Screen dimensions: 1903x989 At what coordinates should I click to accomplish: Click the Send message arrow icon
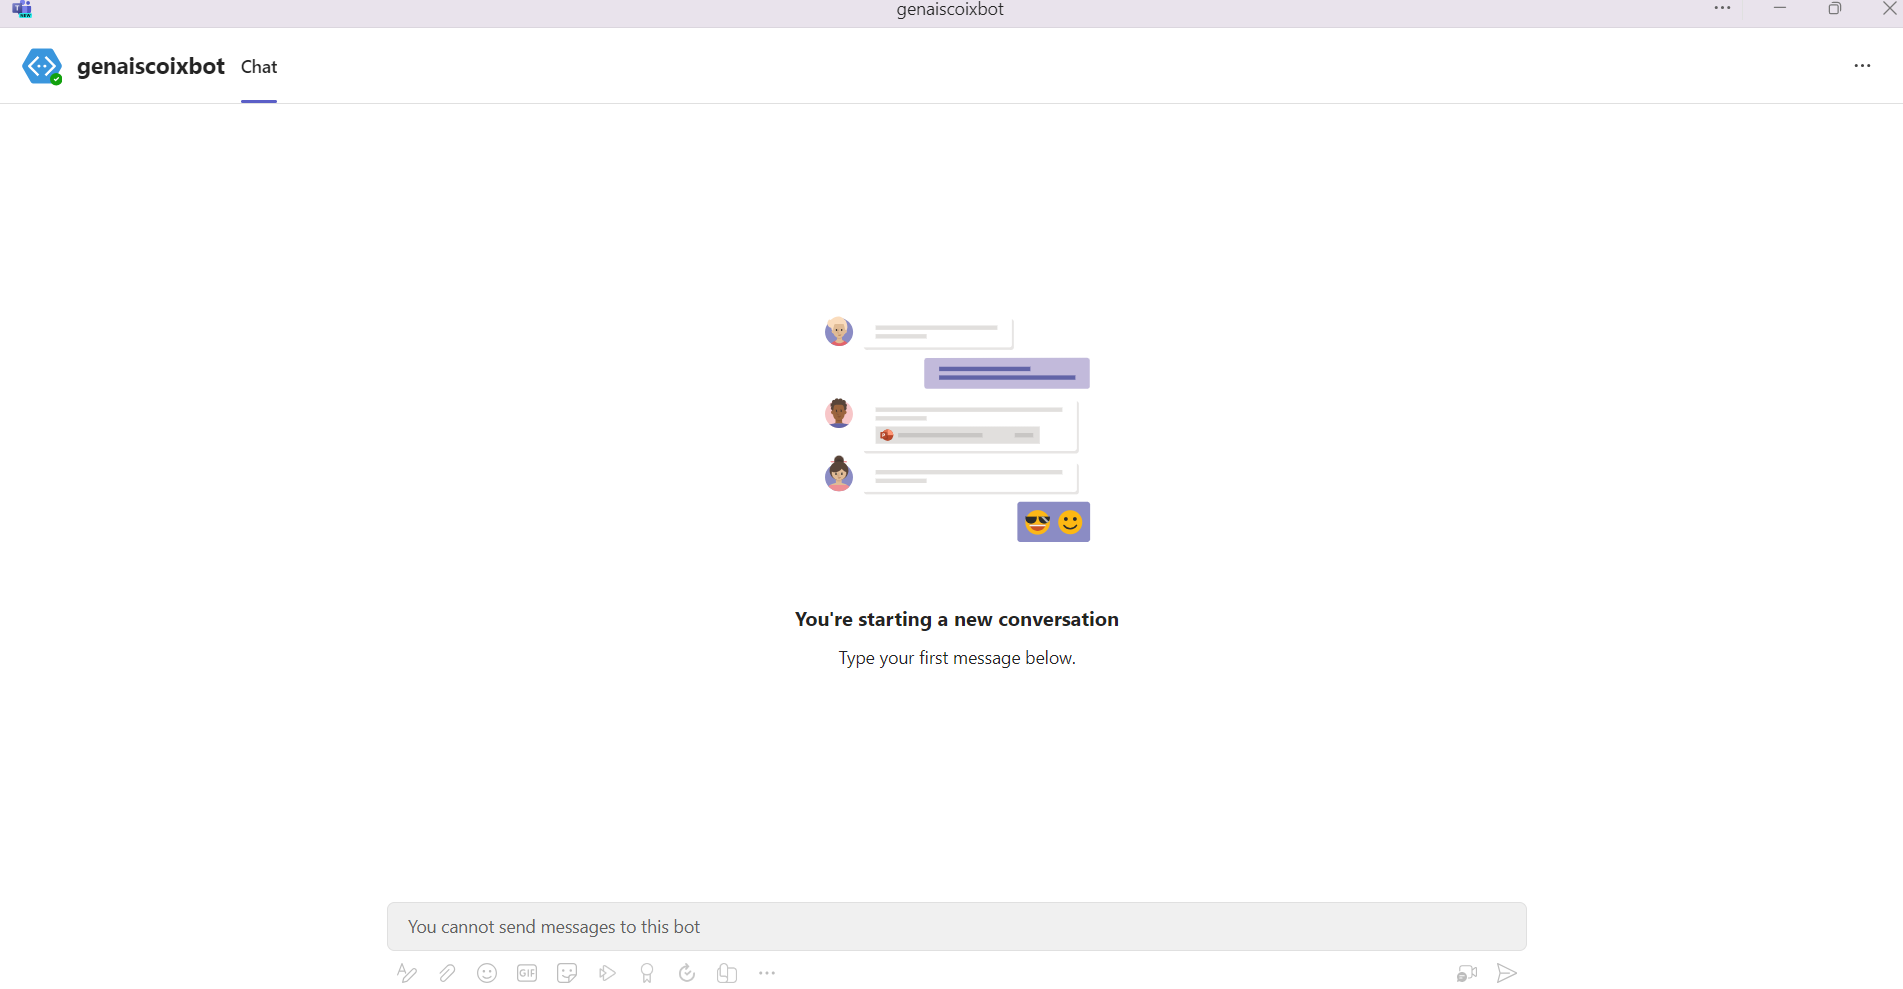pyautogui.click(x=1507, y=973)
